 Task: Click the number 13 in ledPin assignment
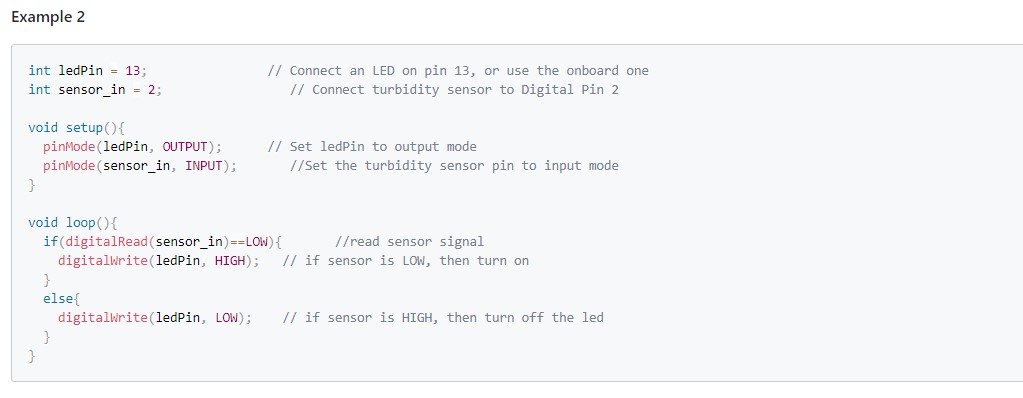pyautogui.click(x=132, y=70)
